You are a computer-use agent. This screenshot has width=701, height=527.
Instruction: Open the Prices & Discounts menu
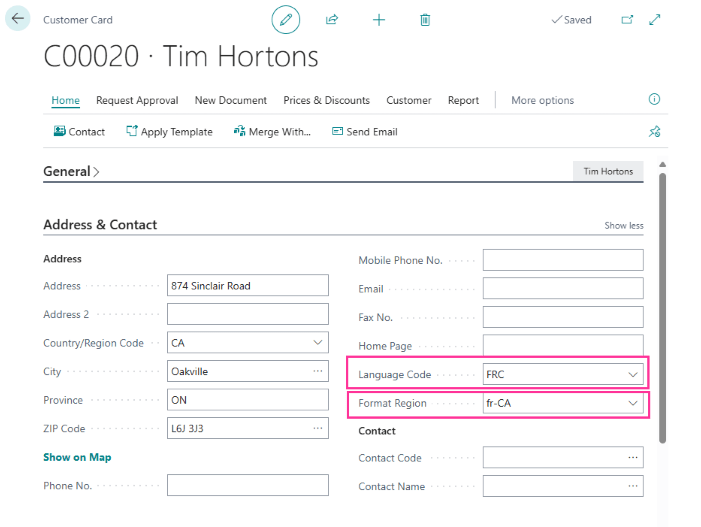pyautogui.click(x=326, y=100)
